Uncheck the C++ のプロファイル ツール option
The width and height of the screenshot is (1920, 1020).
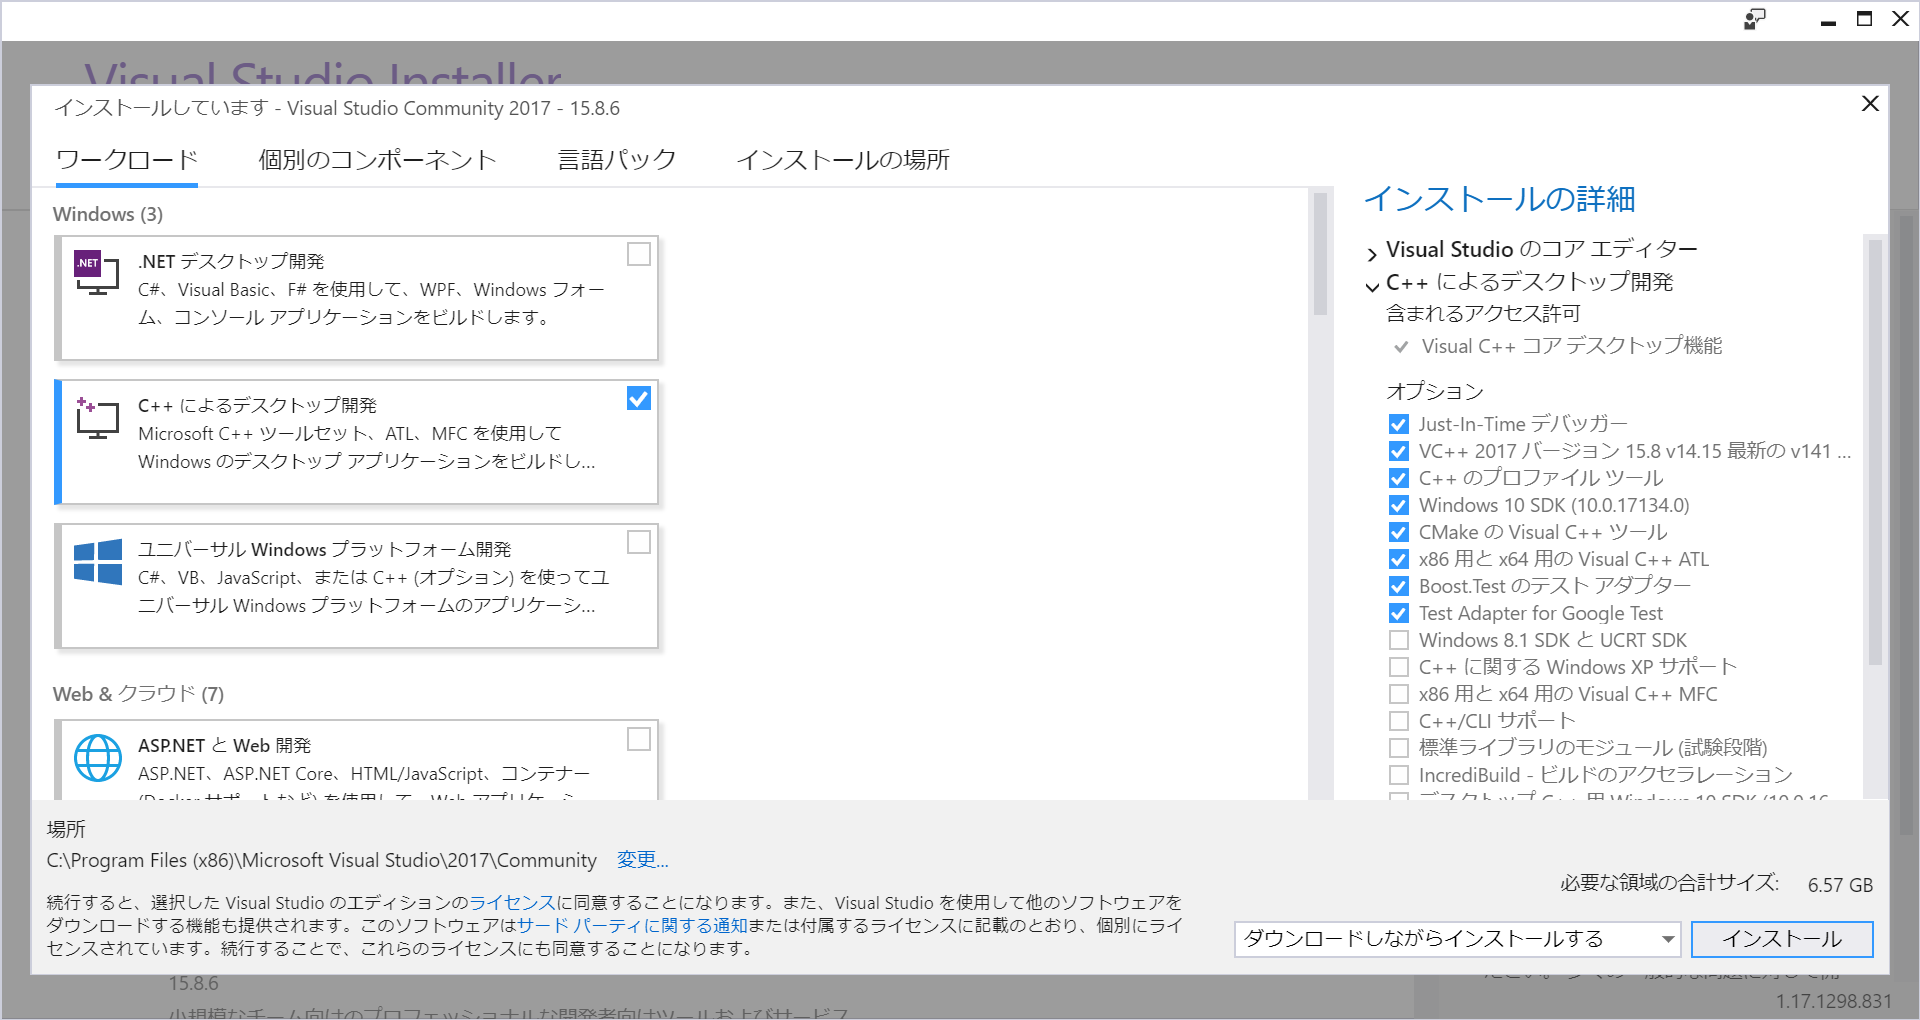pyautogui.click(x=1399, y=478)
